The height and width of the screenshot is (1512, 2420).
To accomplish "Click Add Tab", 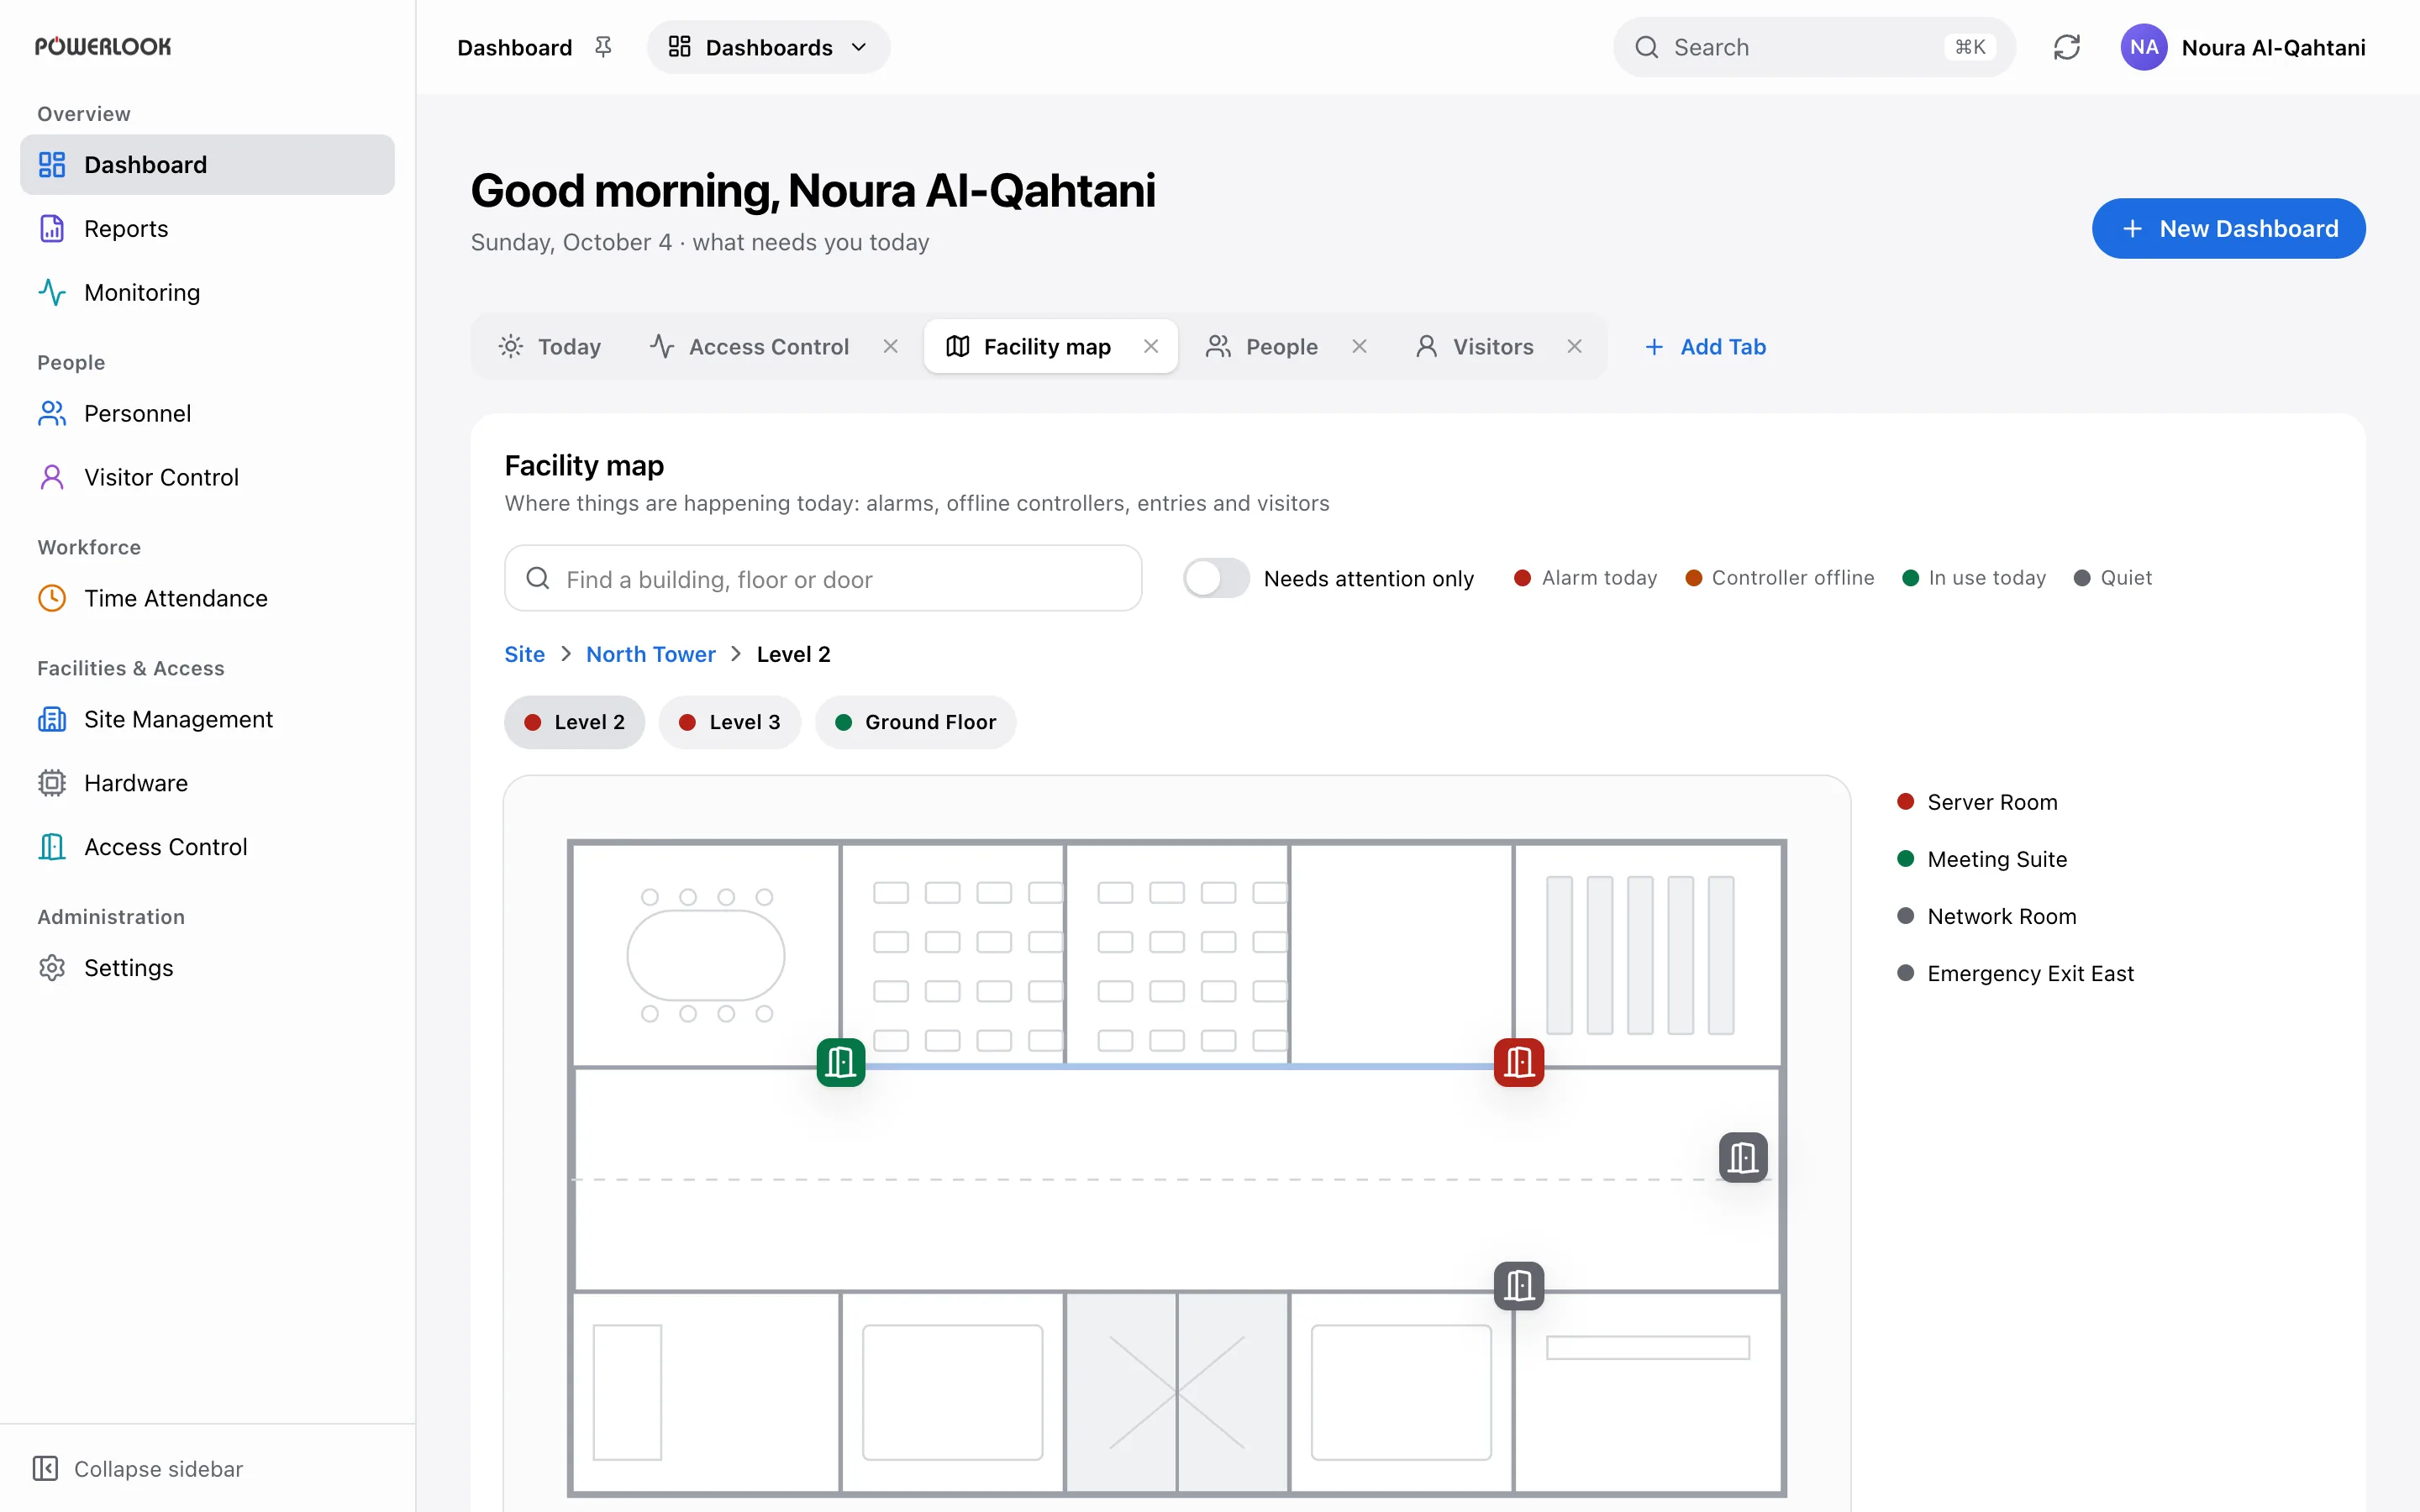I will pyautogui.click(x=1705, y=346).
